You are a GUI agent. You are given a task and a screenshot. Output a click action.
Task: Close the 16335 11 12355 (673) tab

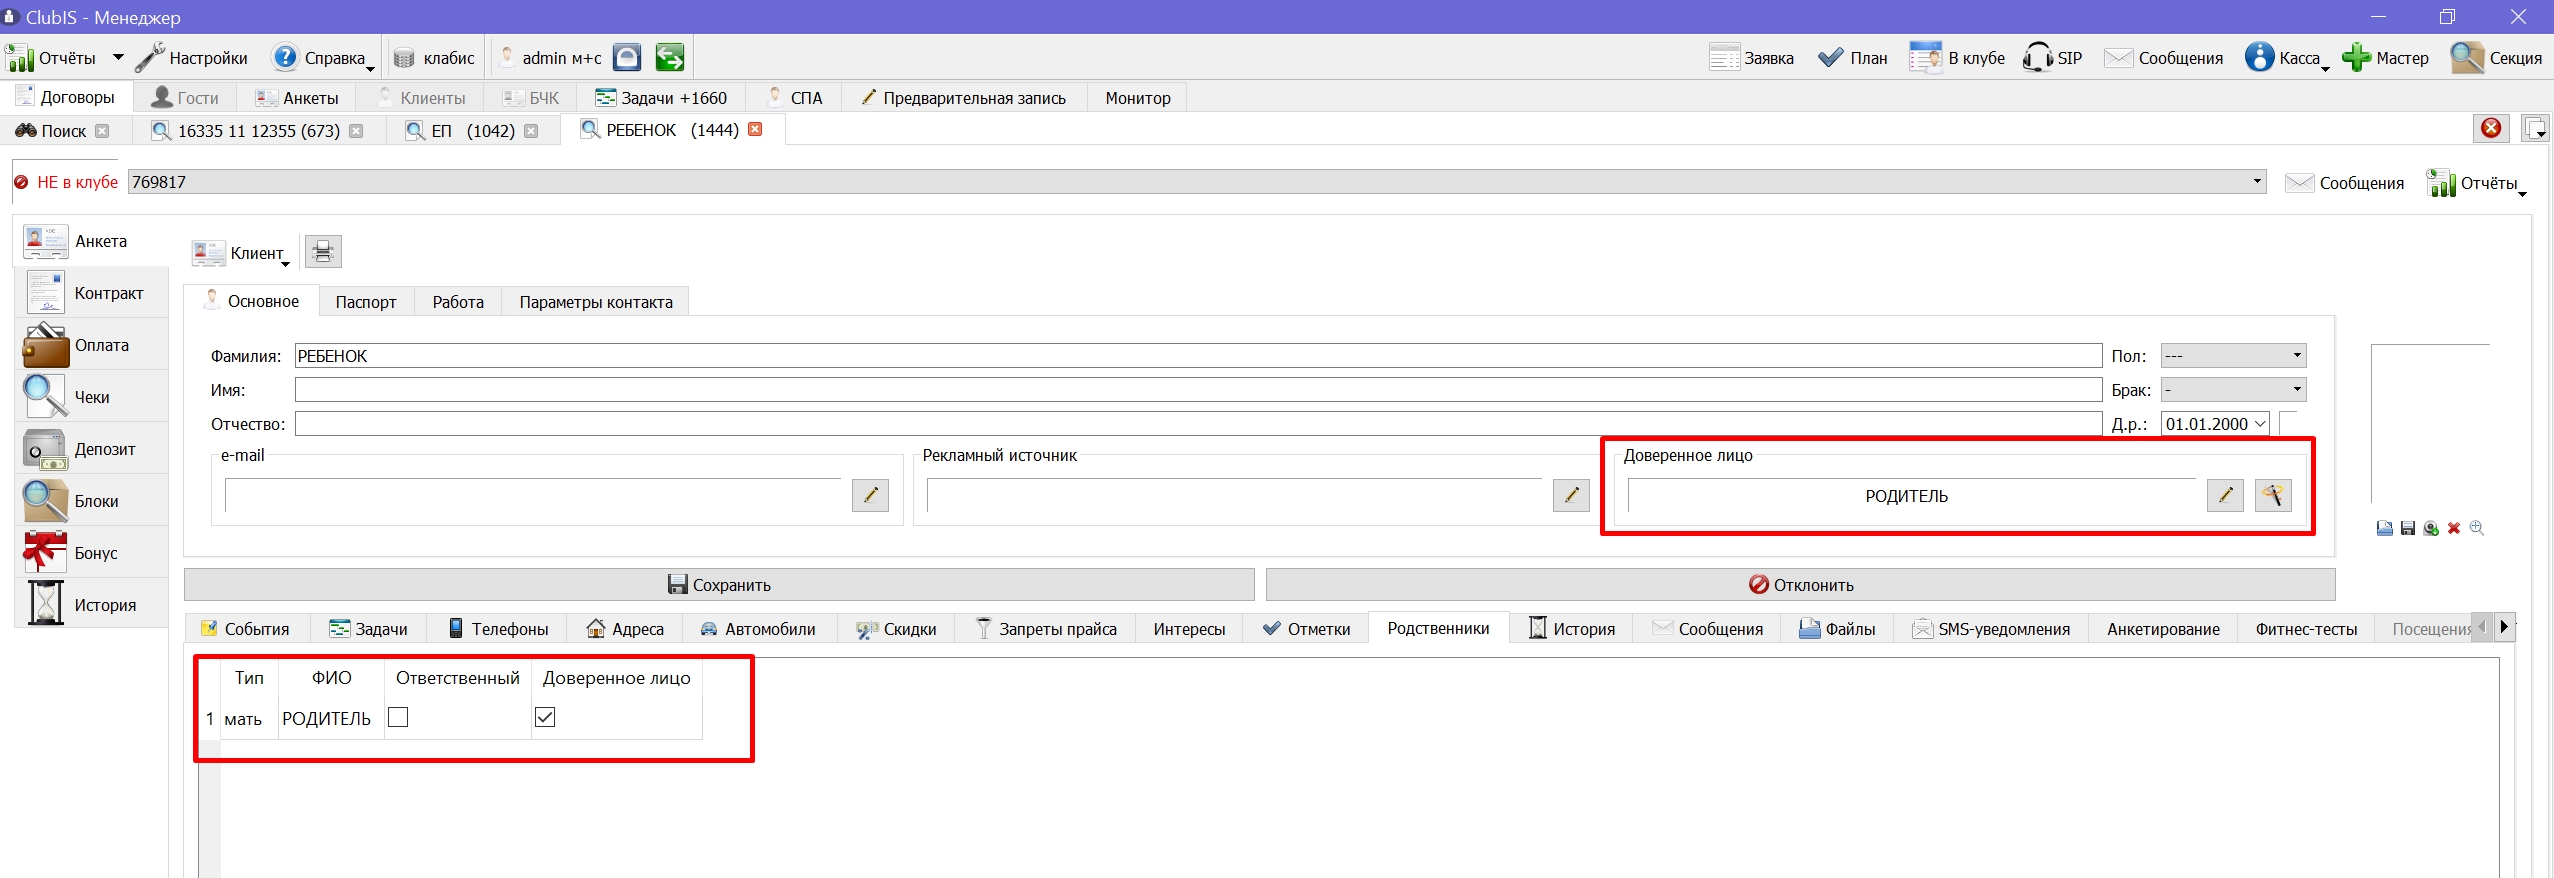point(356,131)
